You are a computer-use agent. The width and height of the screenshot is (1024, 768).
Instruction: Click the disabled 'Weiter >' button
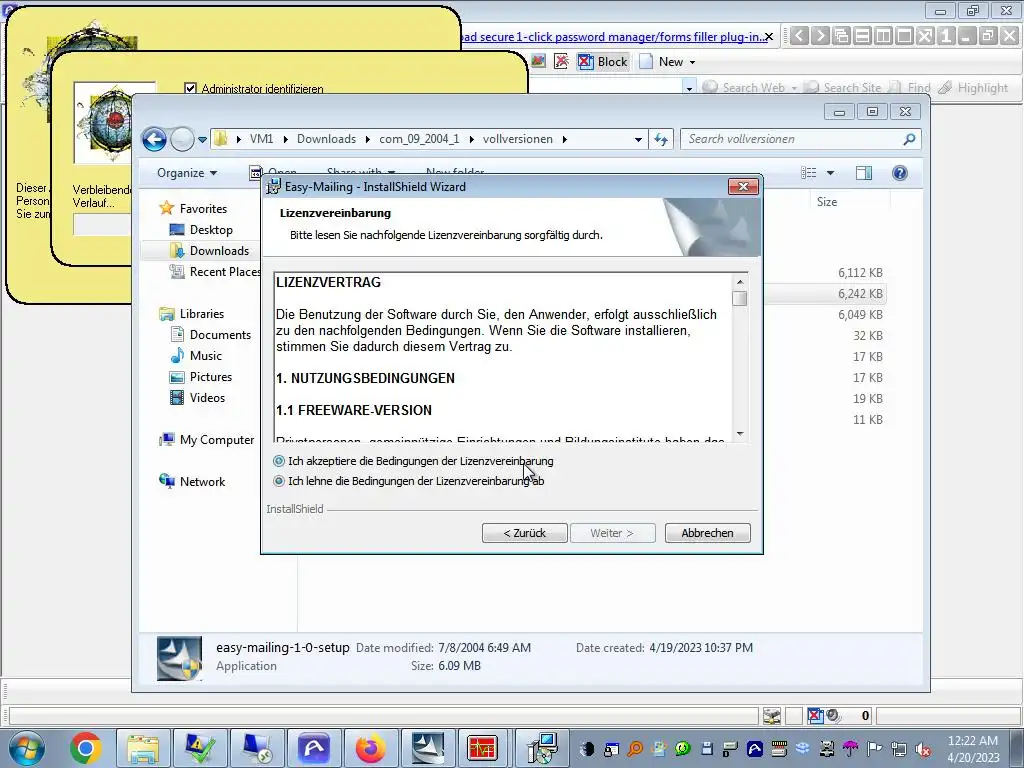612,533
